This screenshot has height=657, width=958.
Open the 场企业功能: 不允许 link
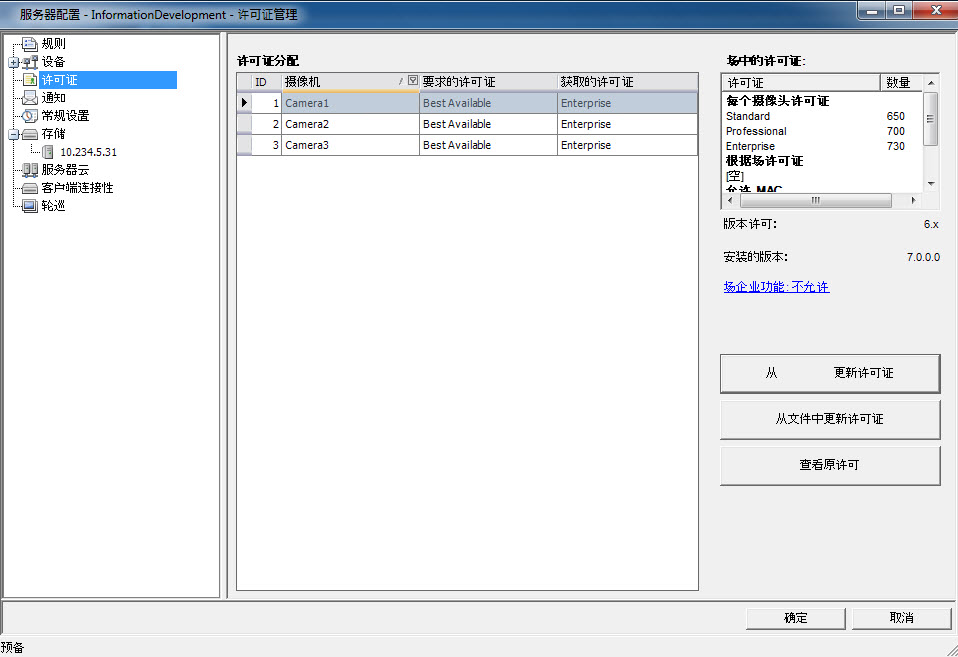click(x=776, y=287)
